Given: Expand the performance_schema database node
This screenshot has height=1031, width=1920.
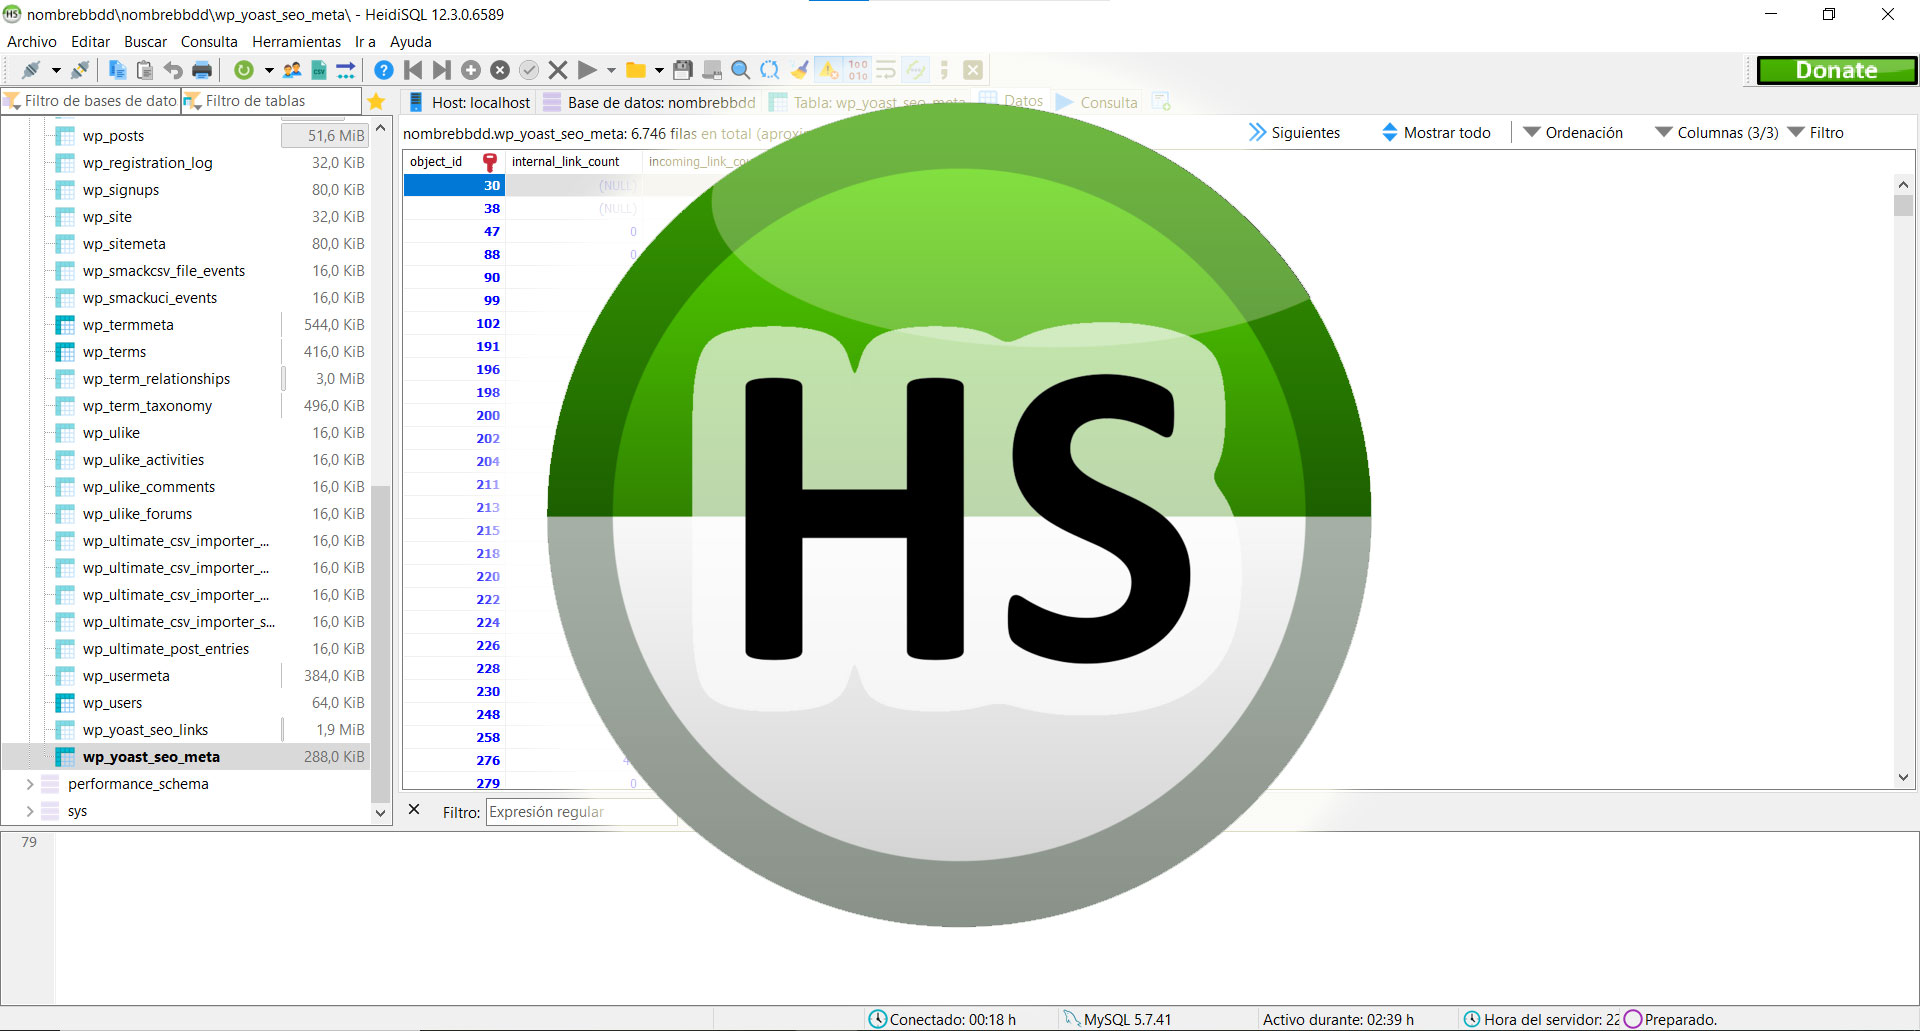Looking at the screenshot, I should [x=29, y=784].
